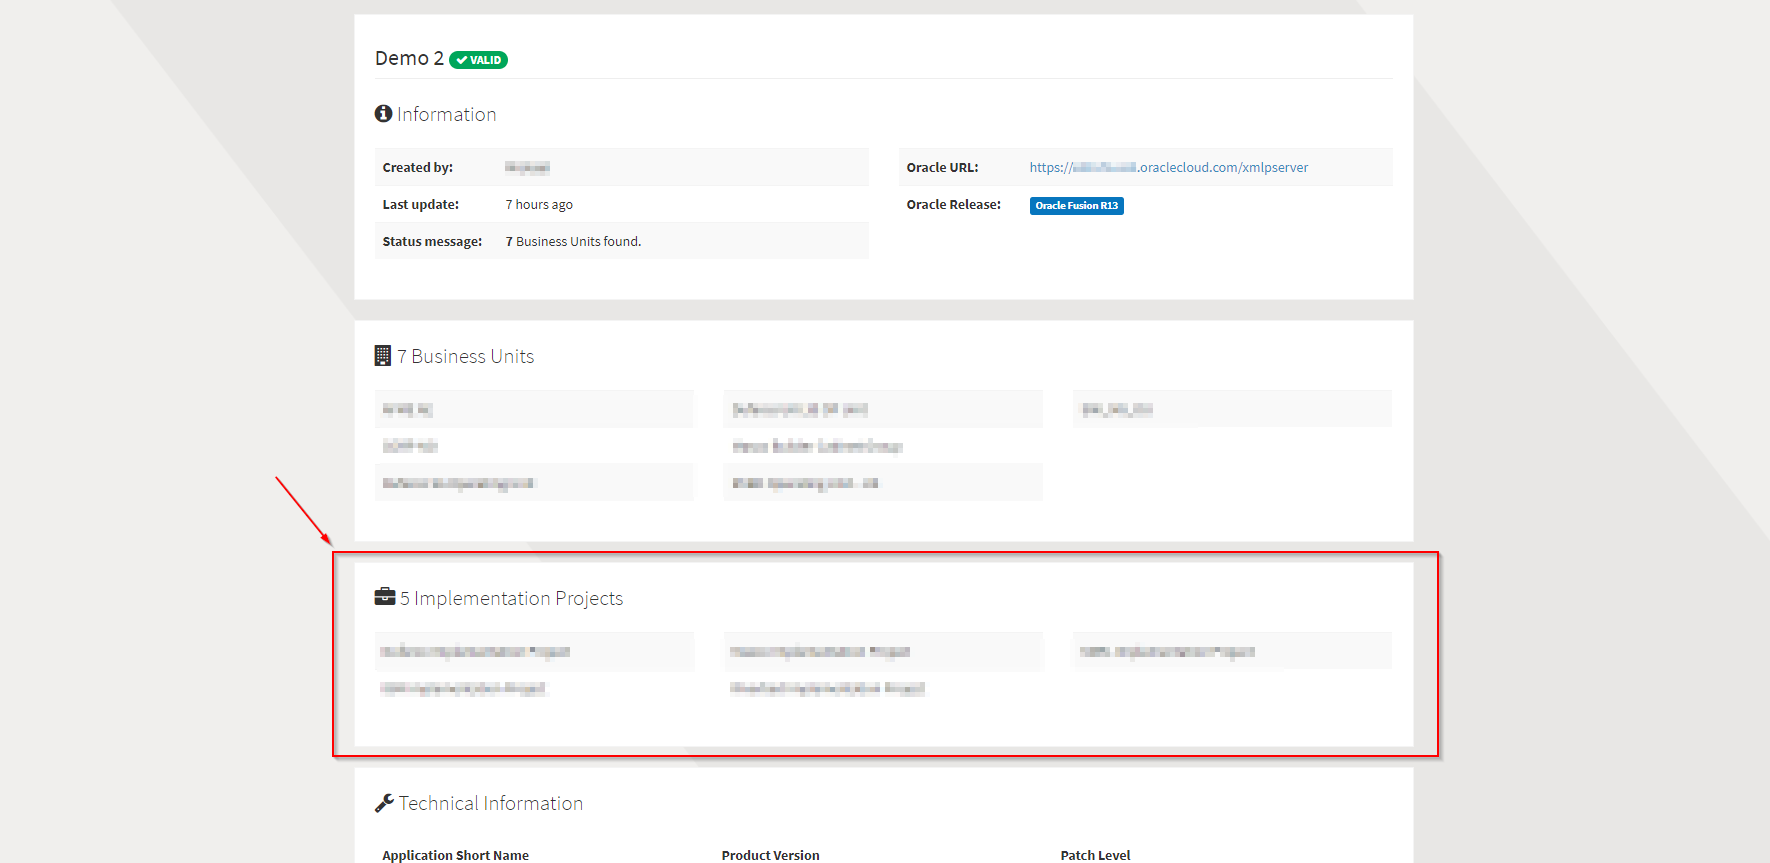
Task: Select the only business unit in the right column
Action: (x=1117, y=410)
